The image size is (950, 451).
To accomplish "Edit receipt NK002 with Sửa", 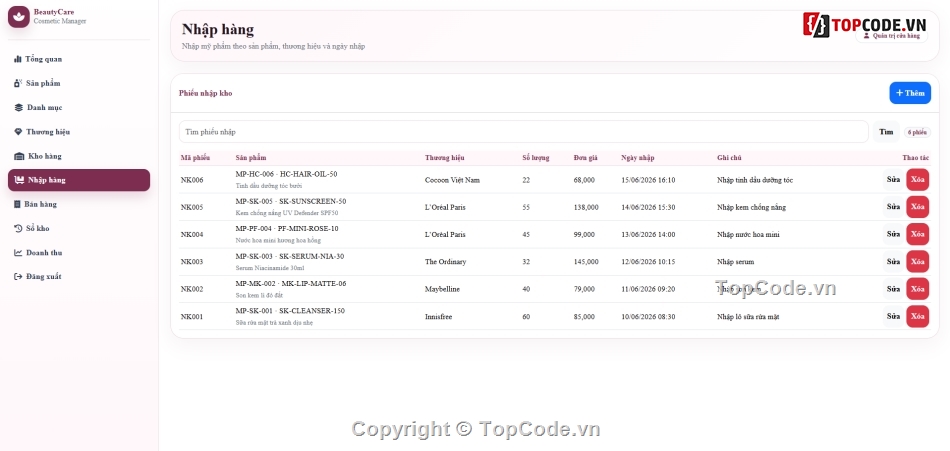I will [x=893, y=289].
